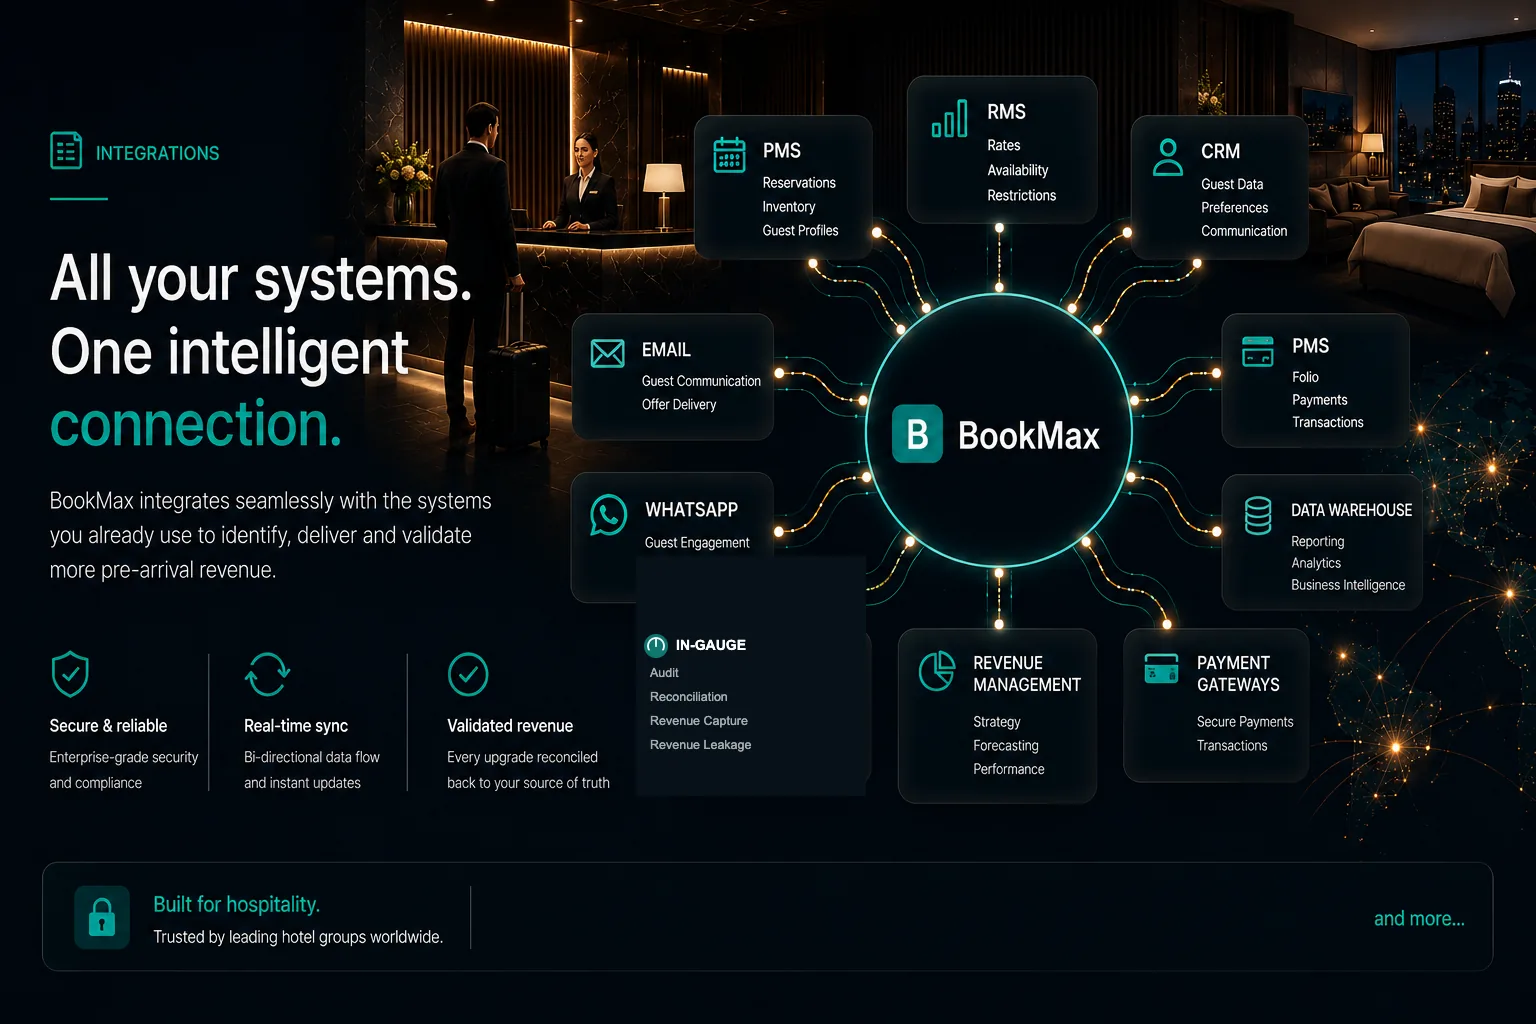Click "Revenue Leakage" under IN-GAUGE

(x=700, y=745)
